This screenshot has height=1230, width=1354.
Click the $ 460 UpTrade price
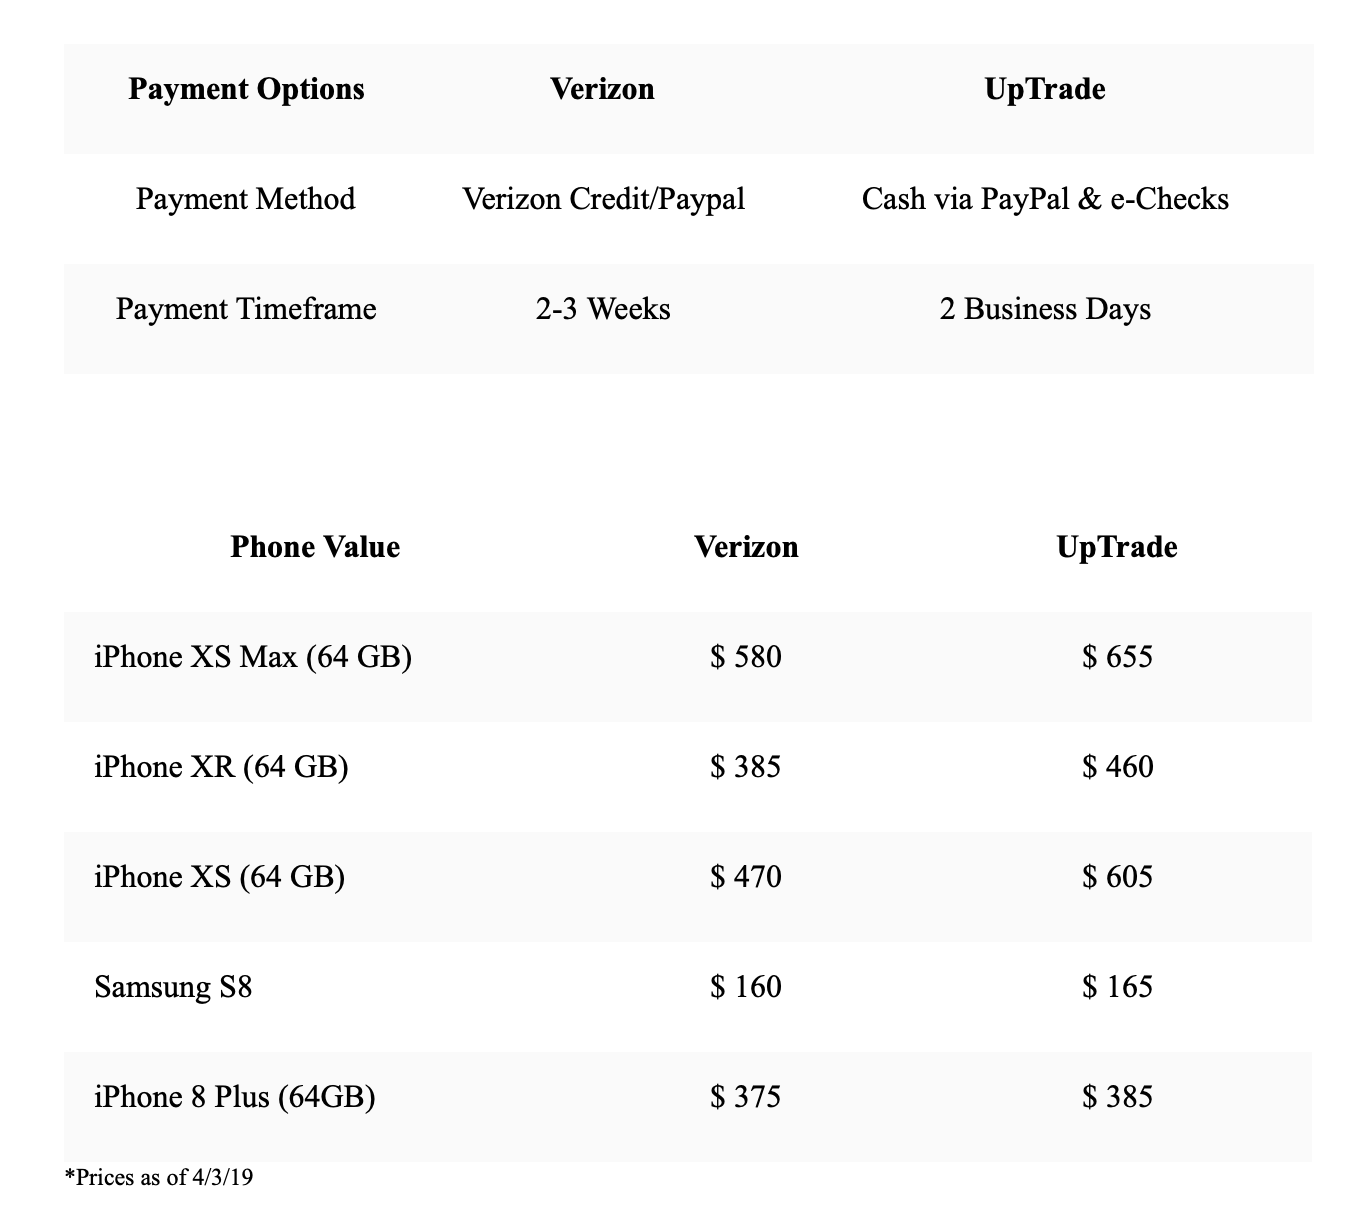point(1117,767)
